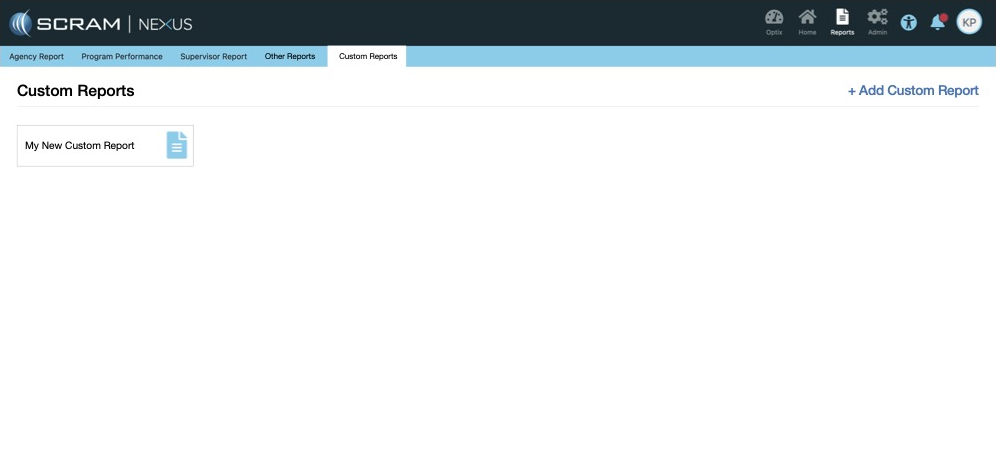
Task: Click the red notification badge on bell
Action: click(943, 17)
